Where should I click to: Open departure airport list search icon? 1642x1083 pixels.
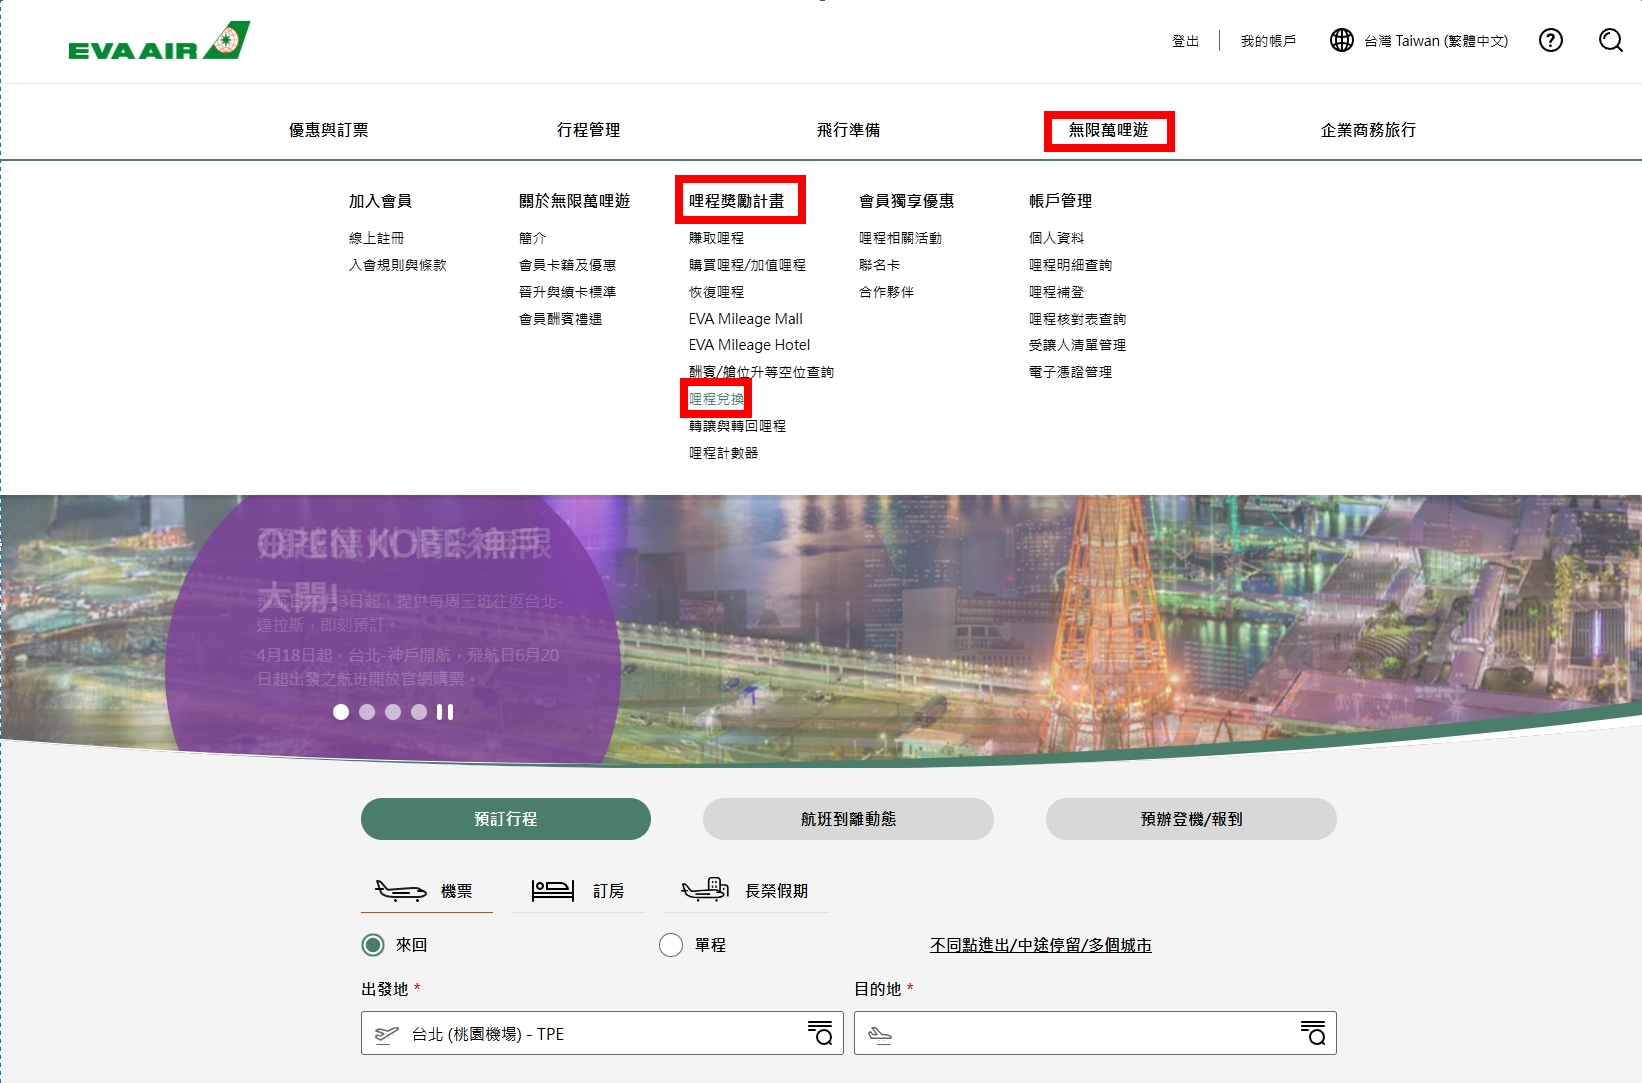coord(820,1033)
